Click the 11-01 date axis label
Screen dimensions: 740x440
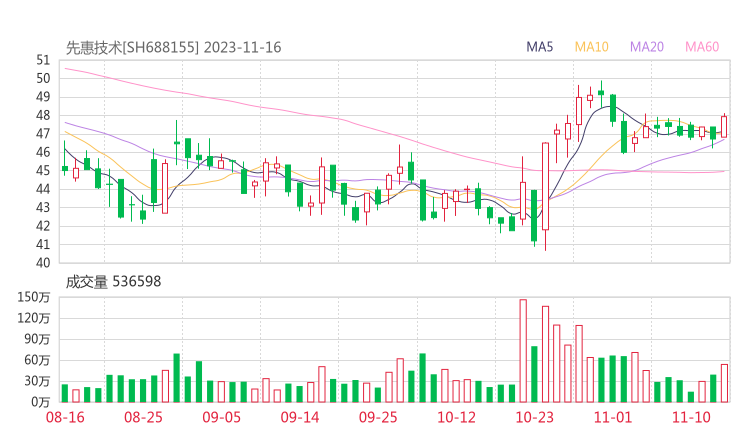click(x=613, y=417)
